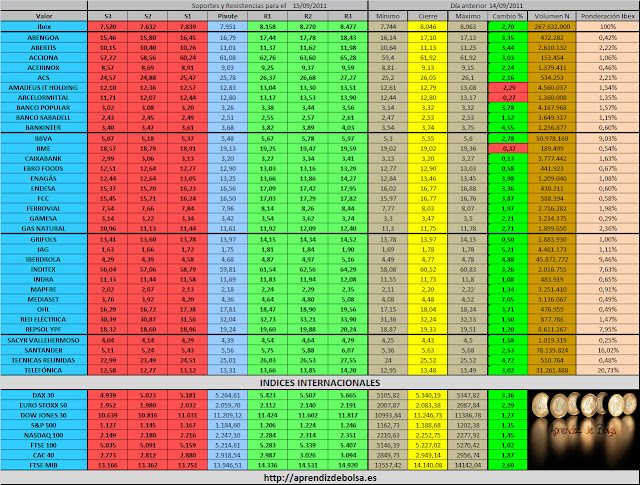Viewport: 640px width, 485px height.
Task: Select the 'Ibex' row name cell
Action: point(44,27)
